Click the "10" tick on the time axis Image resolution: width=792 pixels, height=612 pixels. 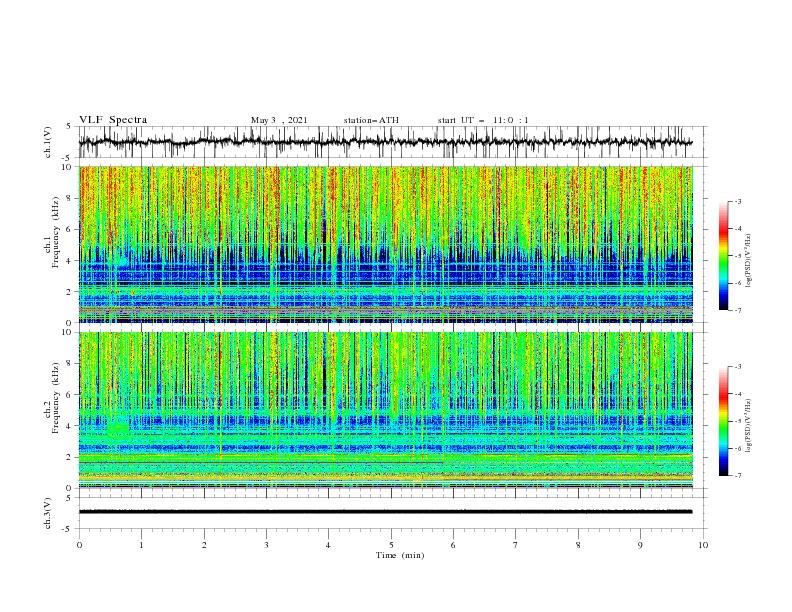point(703,545)
